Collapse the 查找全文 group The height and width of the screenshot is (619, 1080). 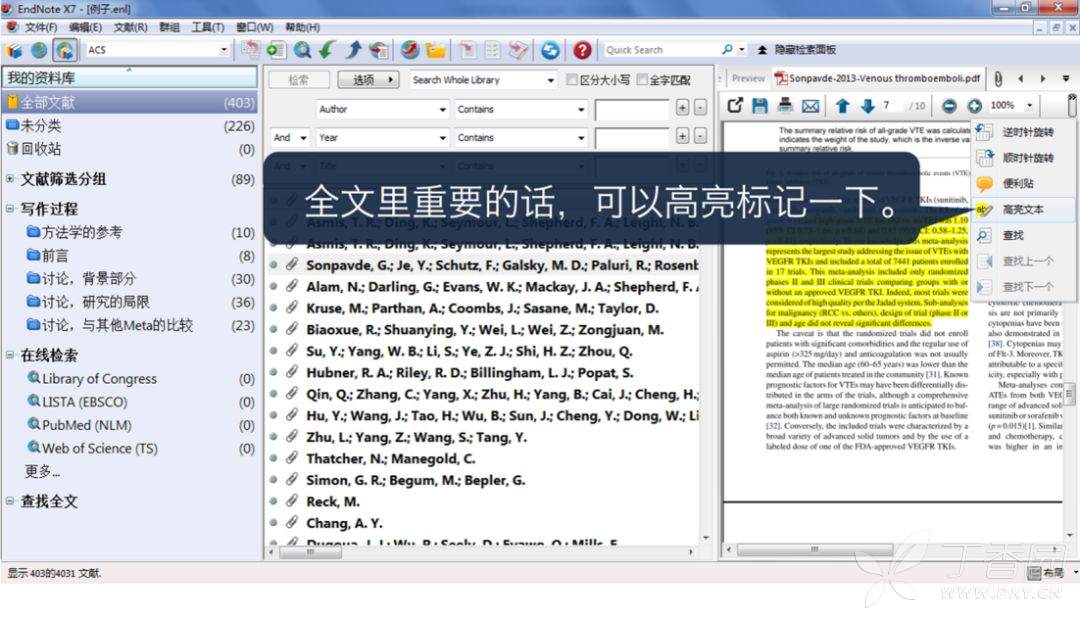point(10,501)
